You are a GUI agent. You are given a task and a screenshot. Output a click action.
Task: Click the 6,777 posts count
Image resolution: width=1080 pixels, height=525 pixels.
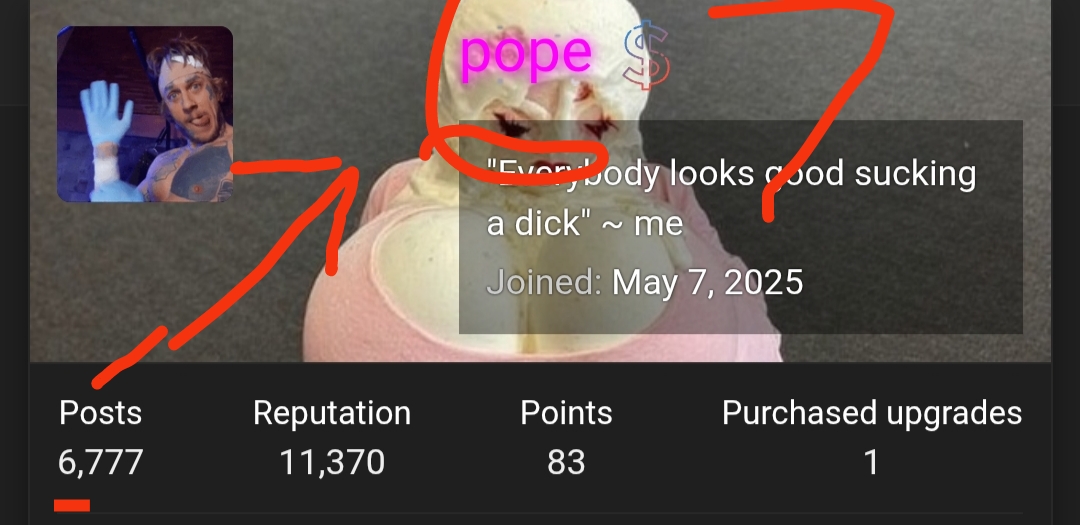click(x=101, y=462)
